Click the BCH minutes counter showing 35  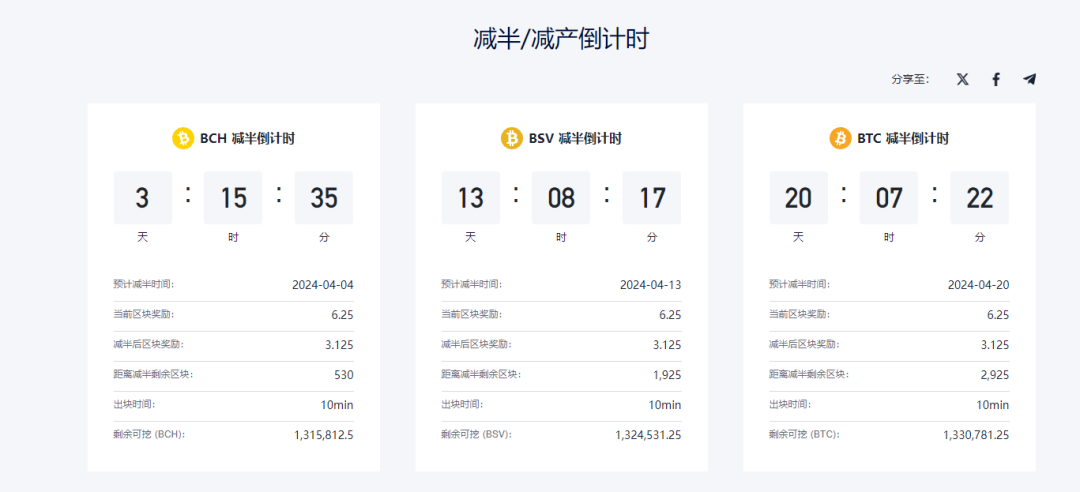(324, 198)
